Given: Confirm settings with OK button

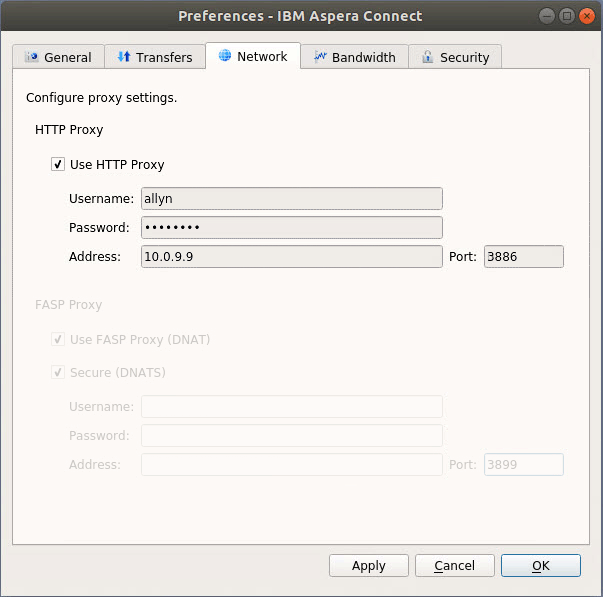Looking at the screenshot, I should [540, 566].
